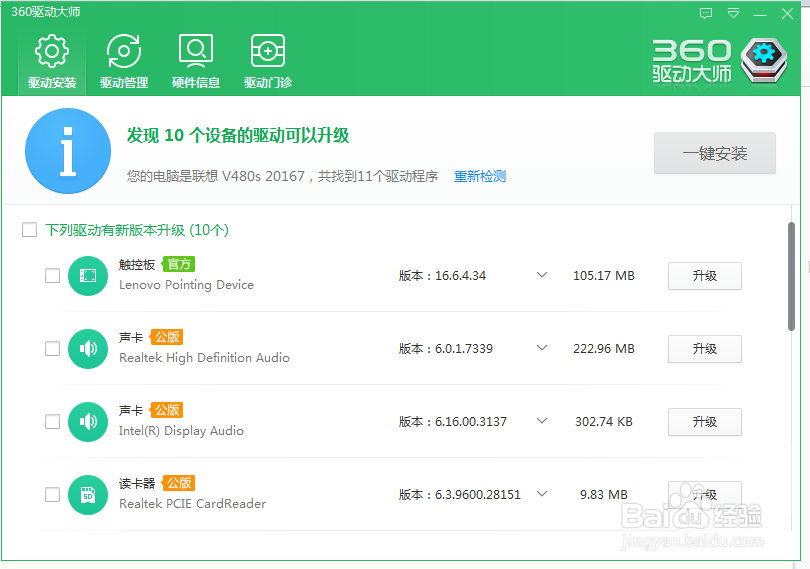Click the 版本：16.6.4.34 text

pyautogui.click(x=442, y=276)
